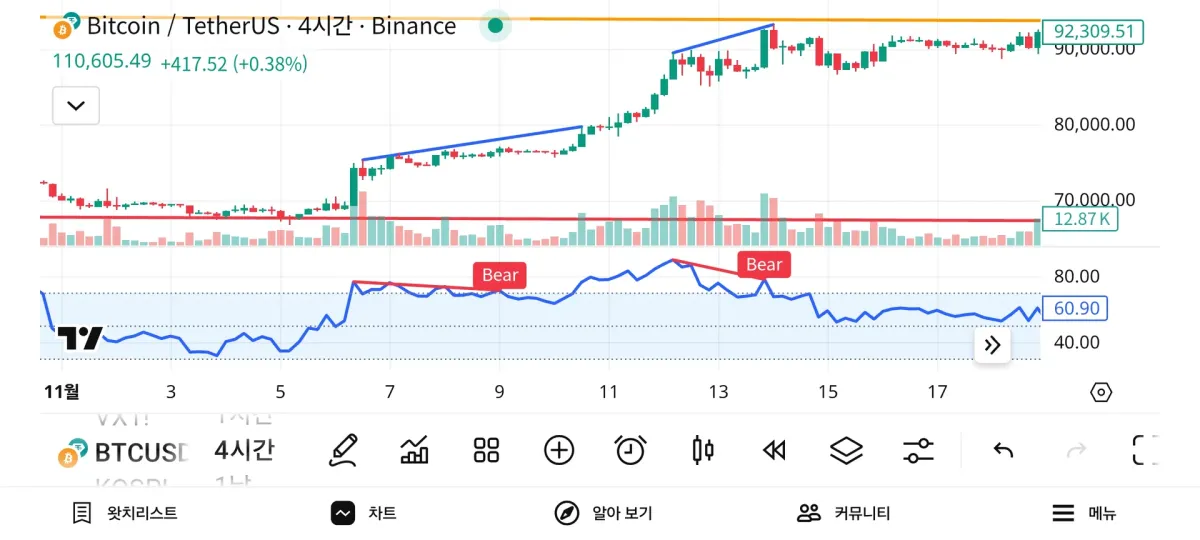Viewport: 1200px width, 540px height.
Task: Tap the plus circle add icon
Action: [x=558, y=450]
